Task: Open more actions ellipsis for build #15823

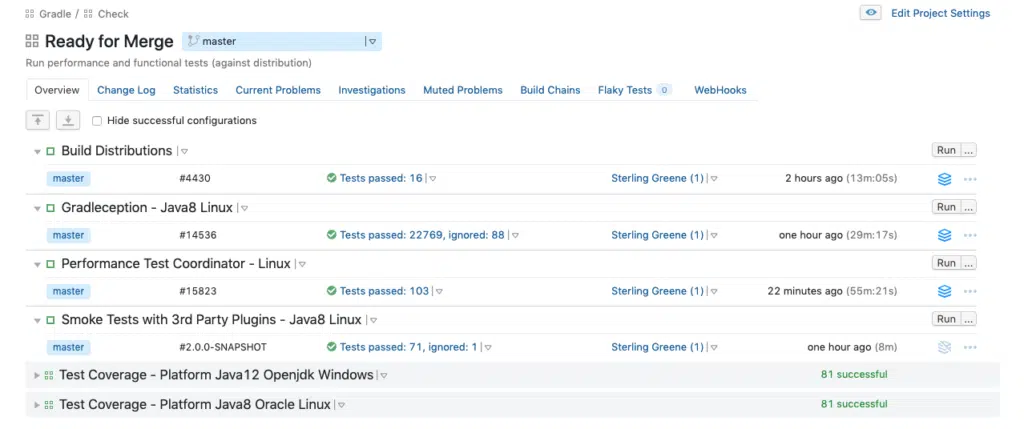Action: (969, 291)
